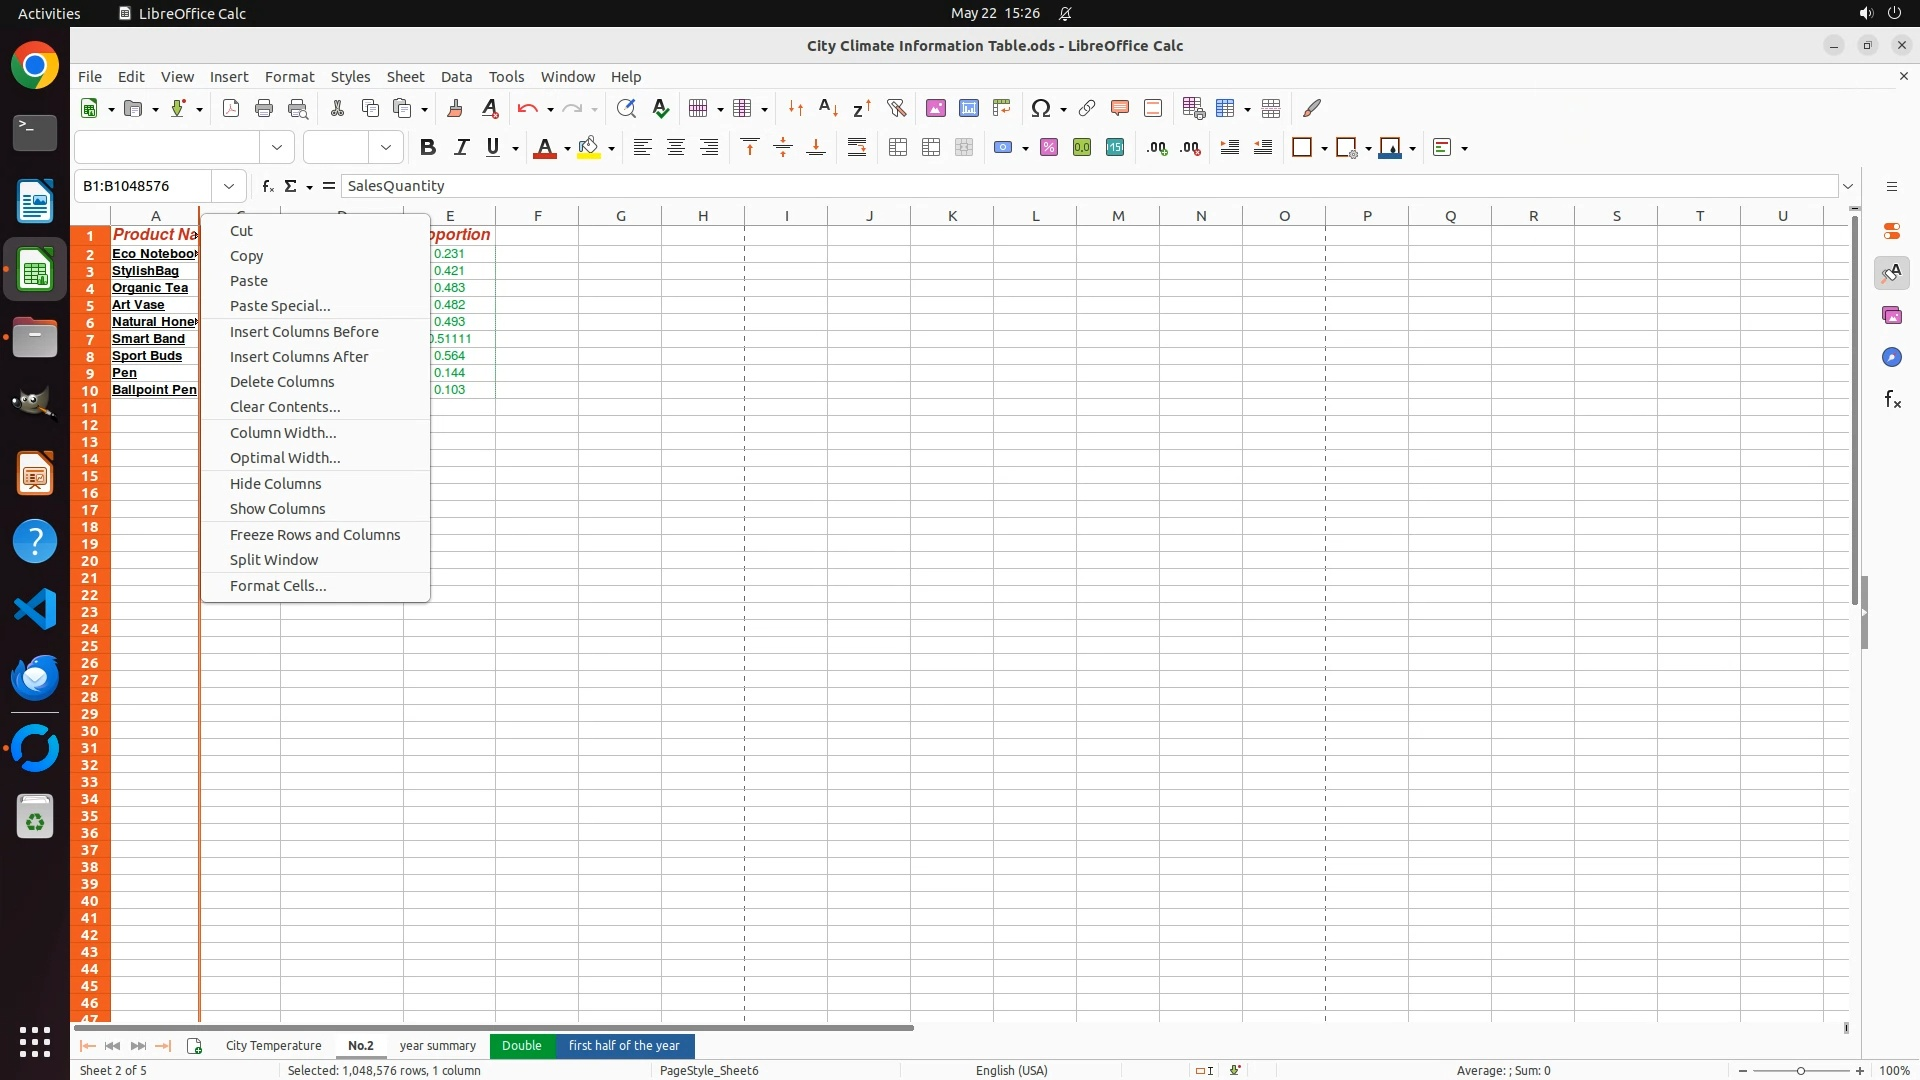Choose Delete Columns from context menu
Image resolution: width=1920 pixels, height=1080 pixels.
[282, 382]
